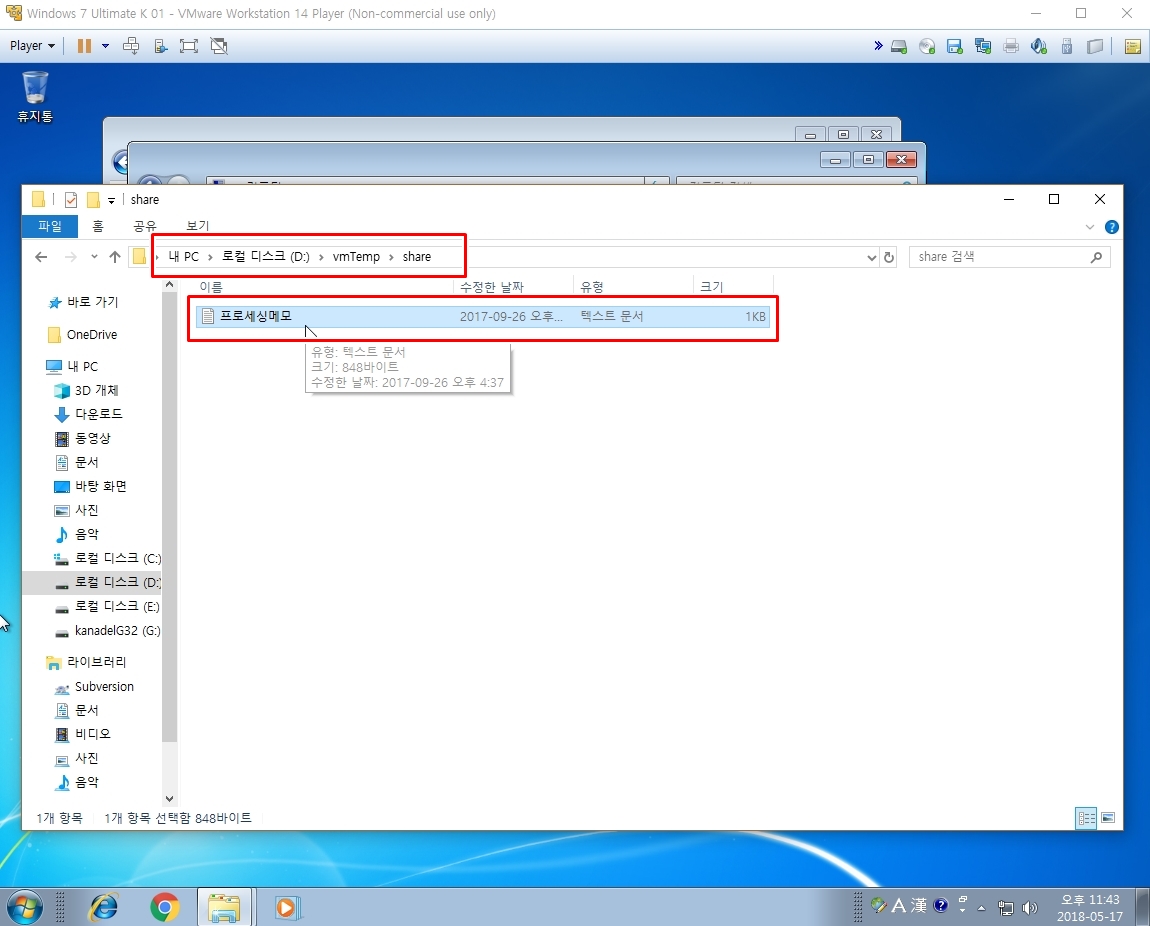This screenshot has width=1150, height=926.
Task: Open the Recycle Bin on the desktop
Action: pos(34,96)
